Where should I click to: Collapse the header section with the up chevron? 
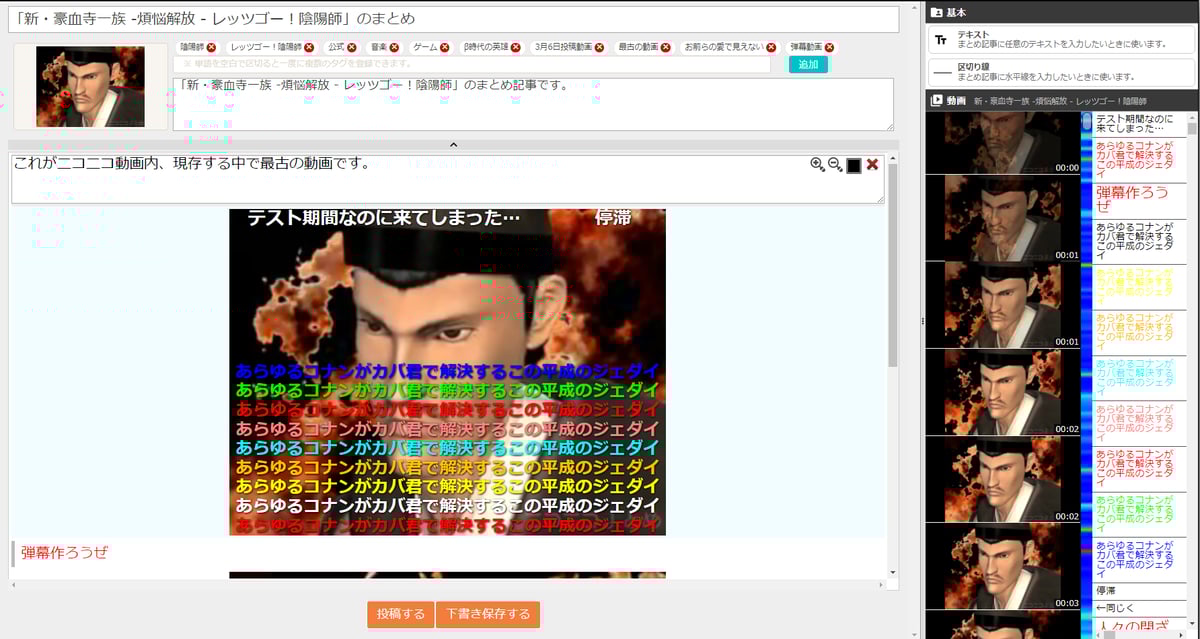[453, 145]
